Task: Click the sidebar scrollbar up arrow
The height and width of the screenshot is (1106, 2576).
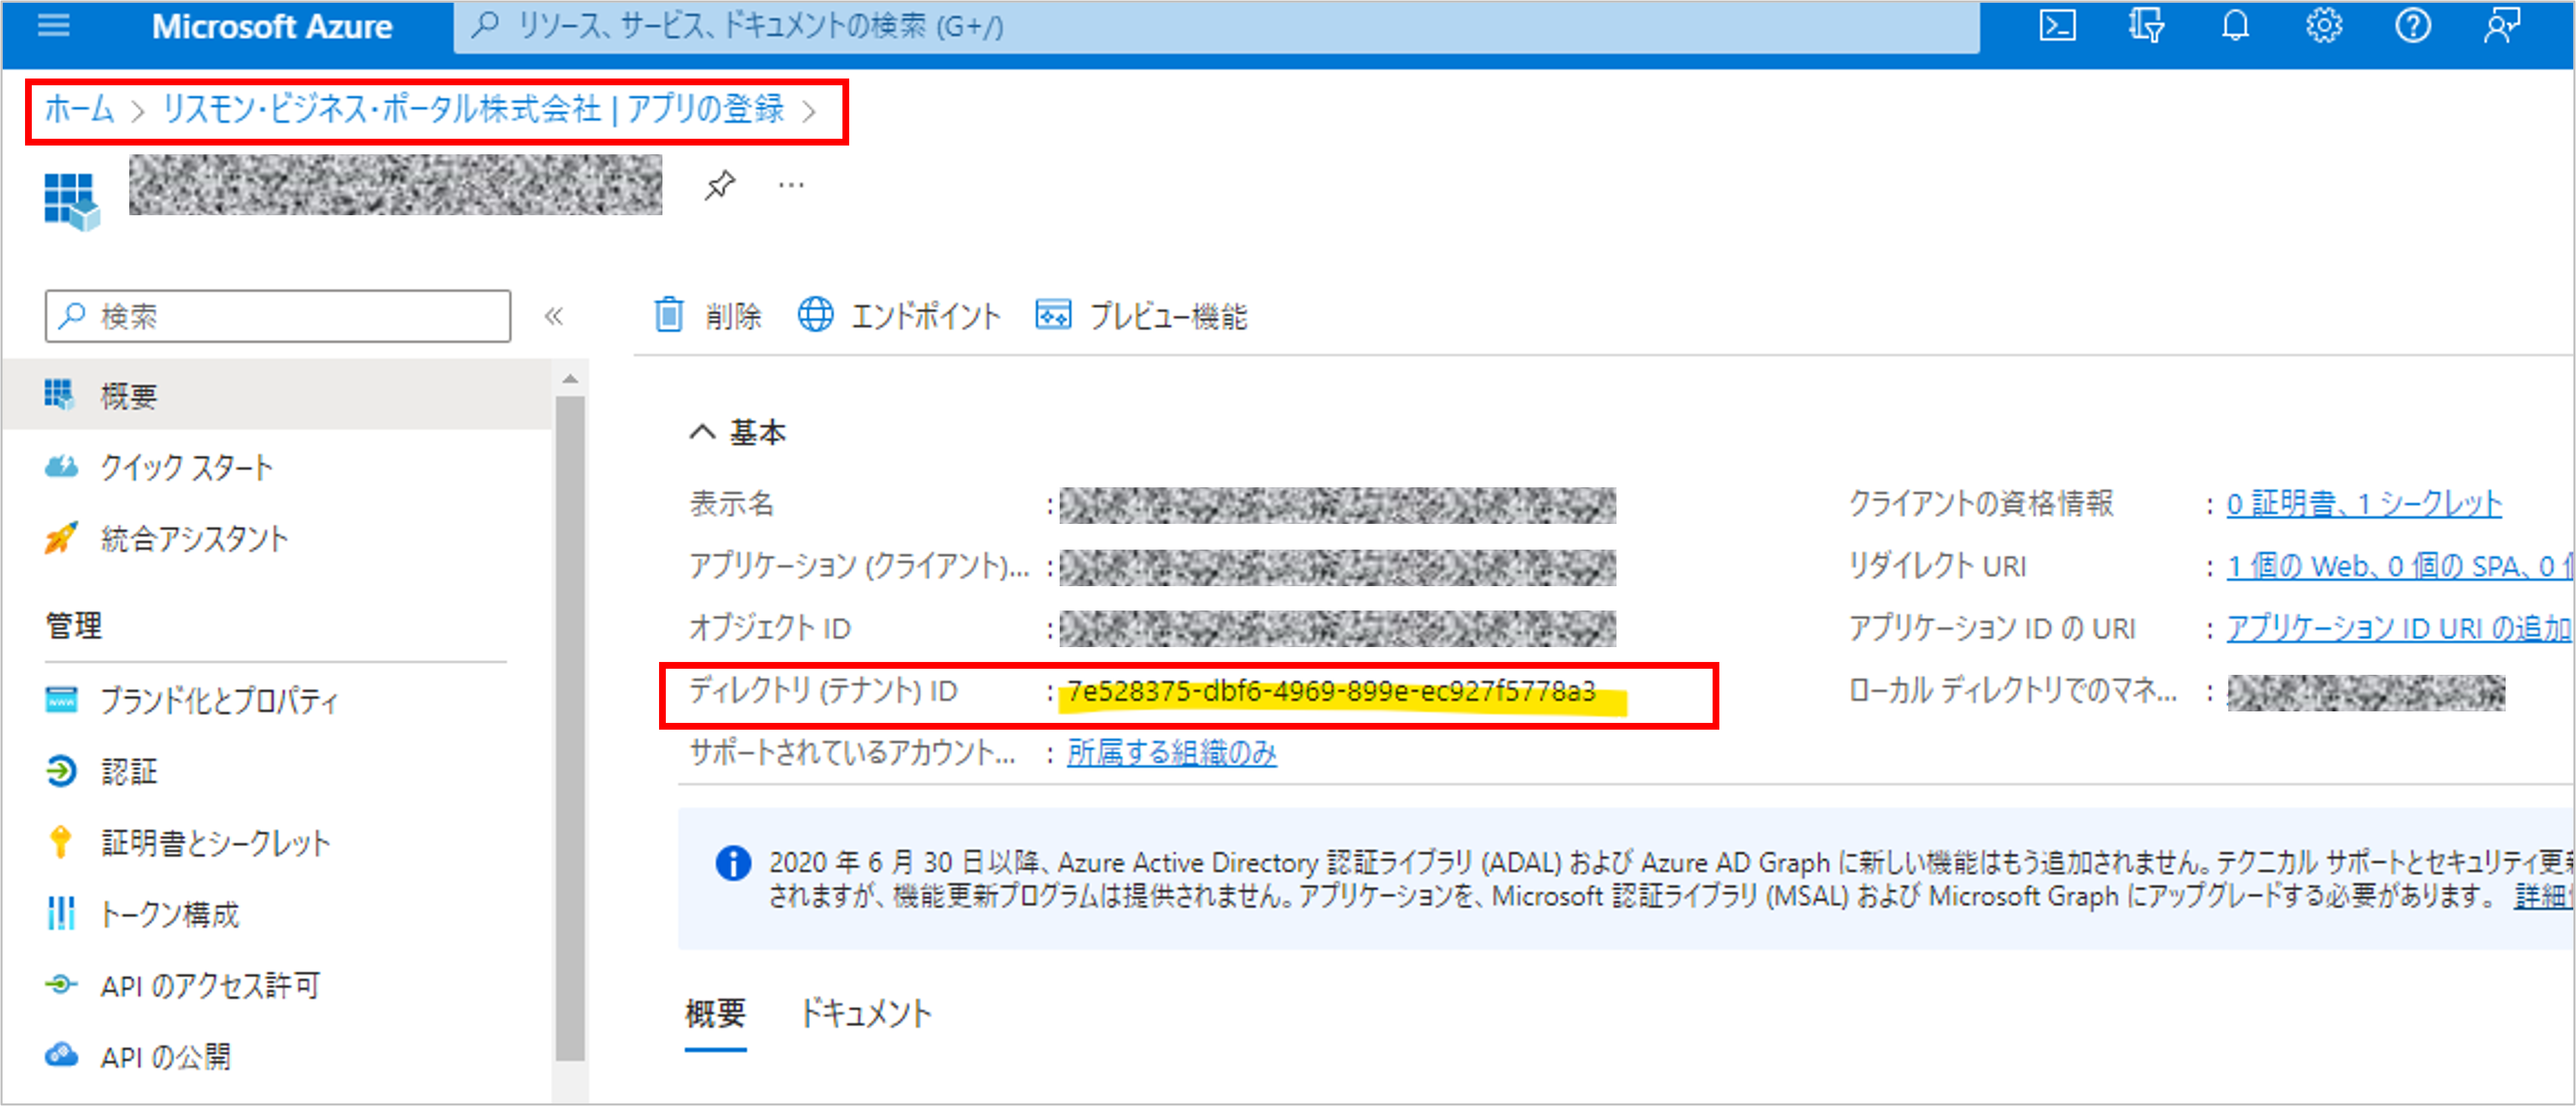Action: 570,380
